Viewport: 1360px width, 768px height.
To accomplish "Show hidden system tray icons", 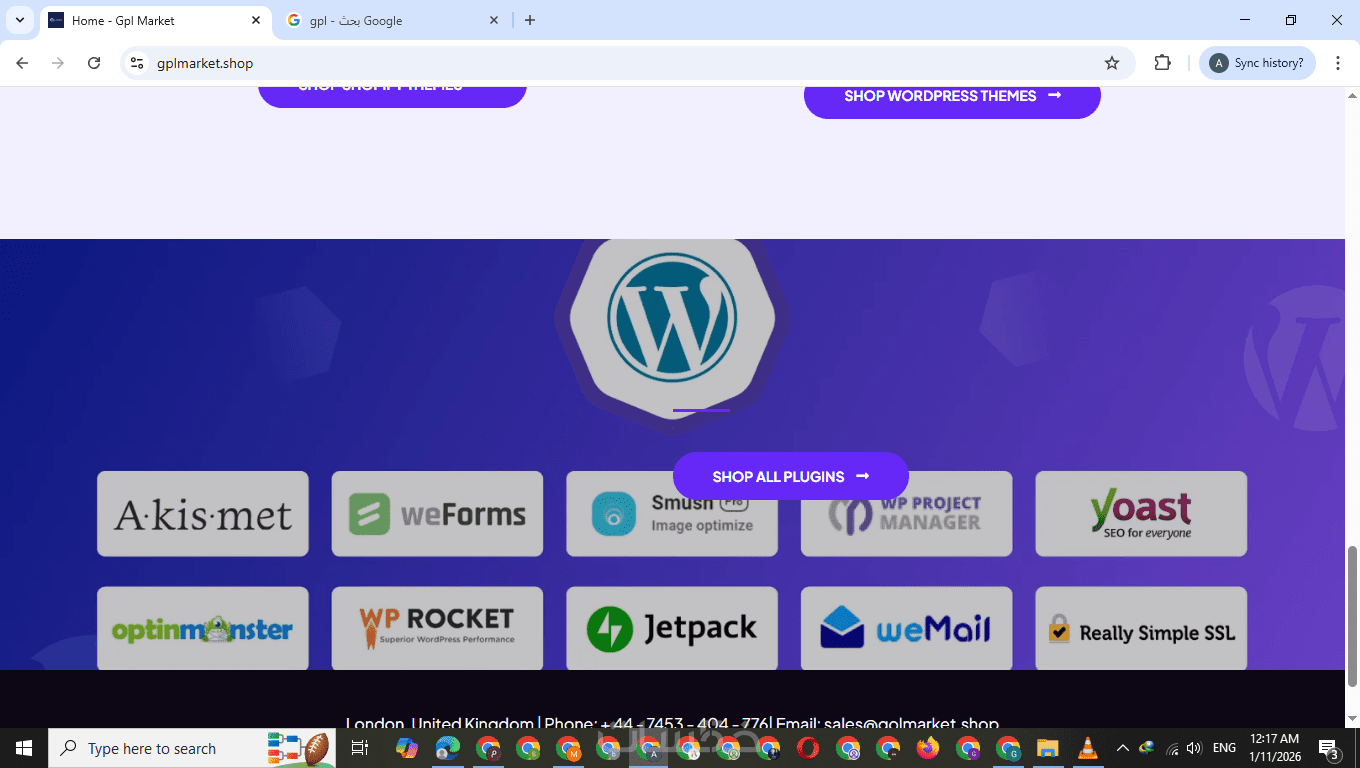I will (x=1122, y=748).
